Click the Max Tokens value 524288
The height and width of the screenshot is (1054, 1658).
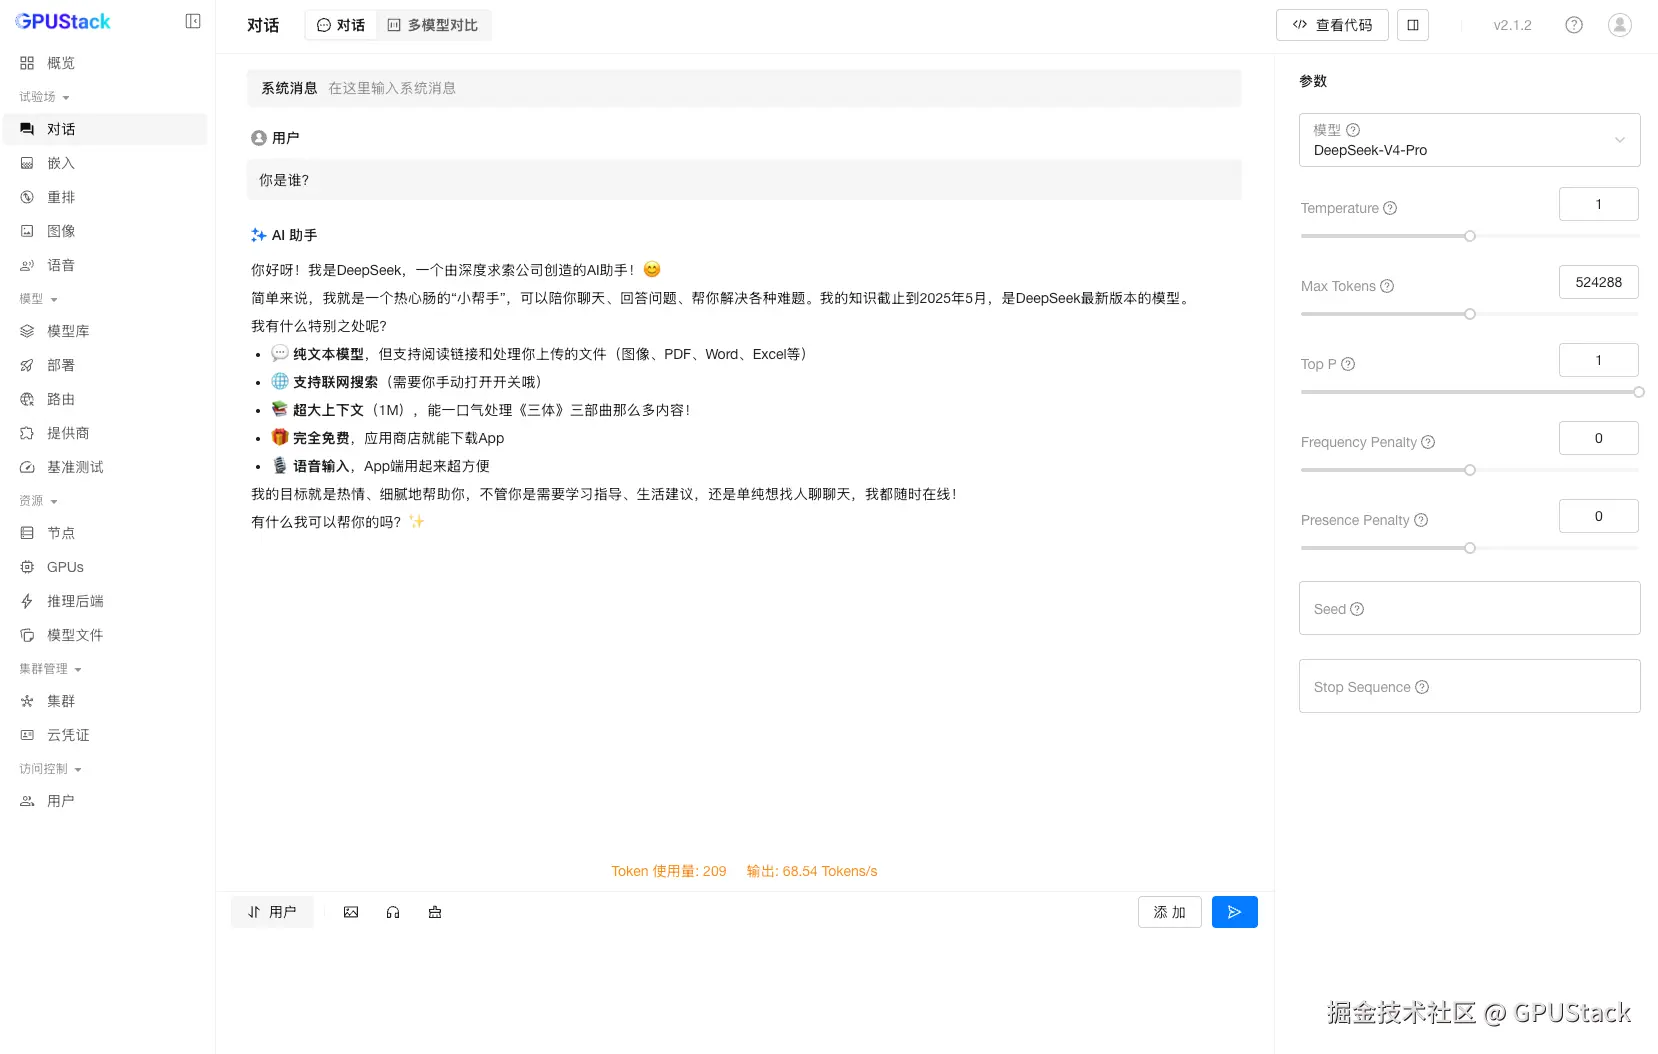[1599, 282]
